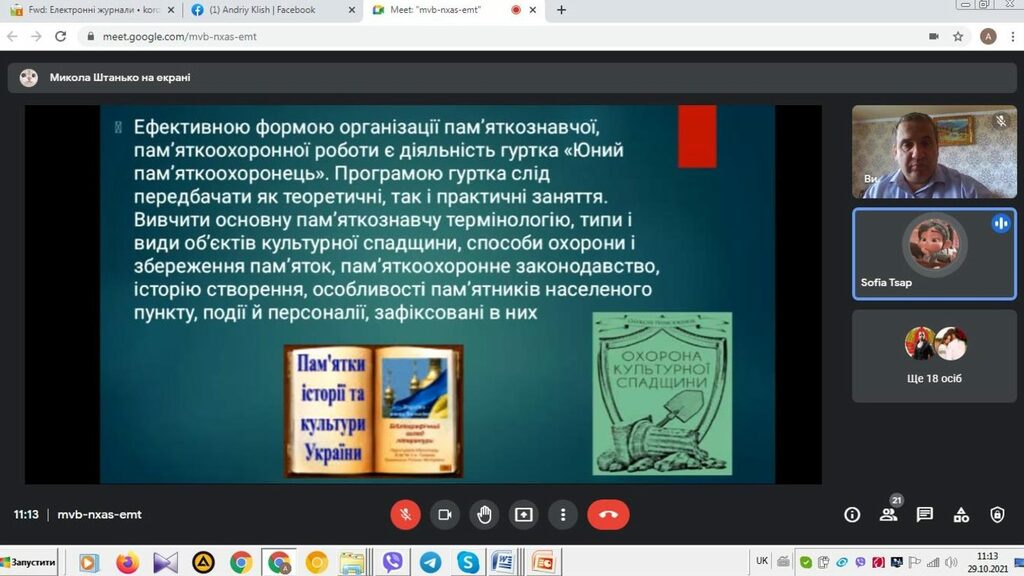Bookmark this page with star icon
Screen dimensions: 1024x576
click(x=958, y=36)
